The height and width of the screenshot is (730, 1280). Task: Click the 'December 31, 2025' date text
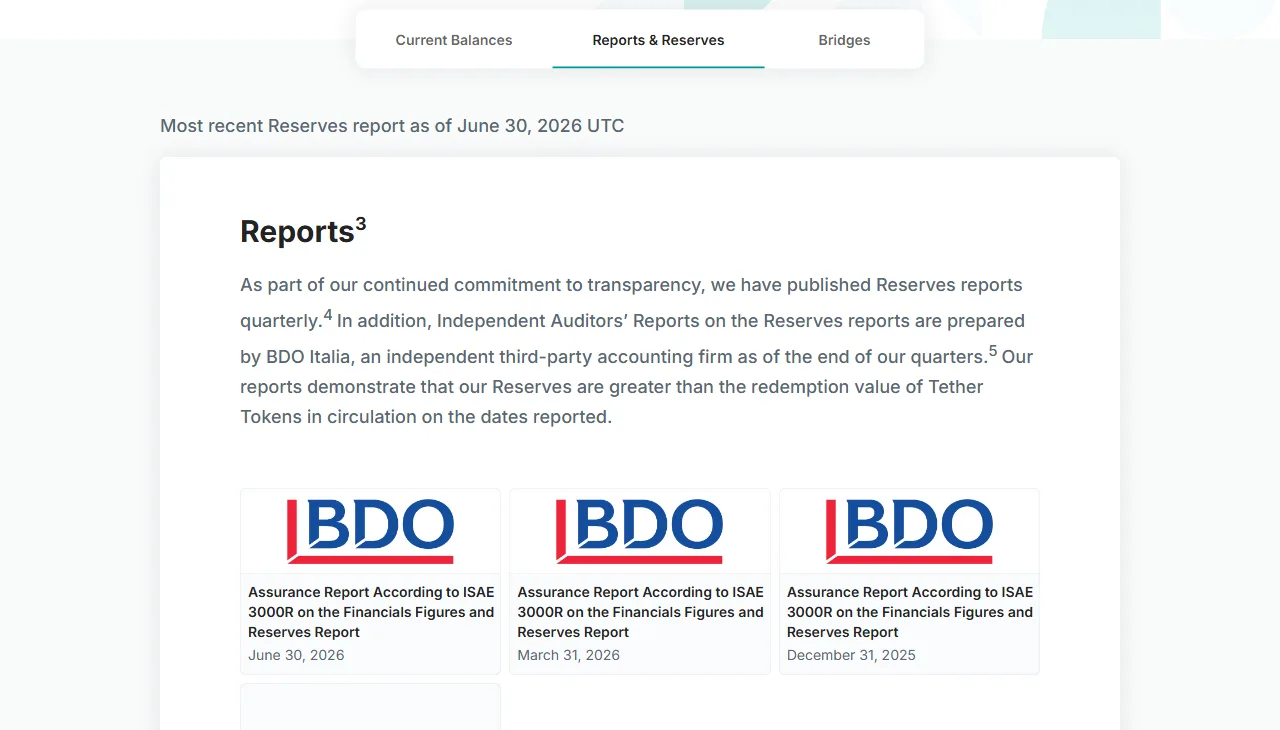(x=851, y=655)
